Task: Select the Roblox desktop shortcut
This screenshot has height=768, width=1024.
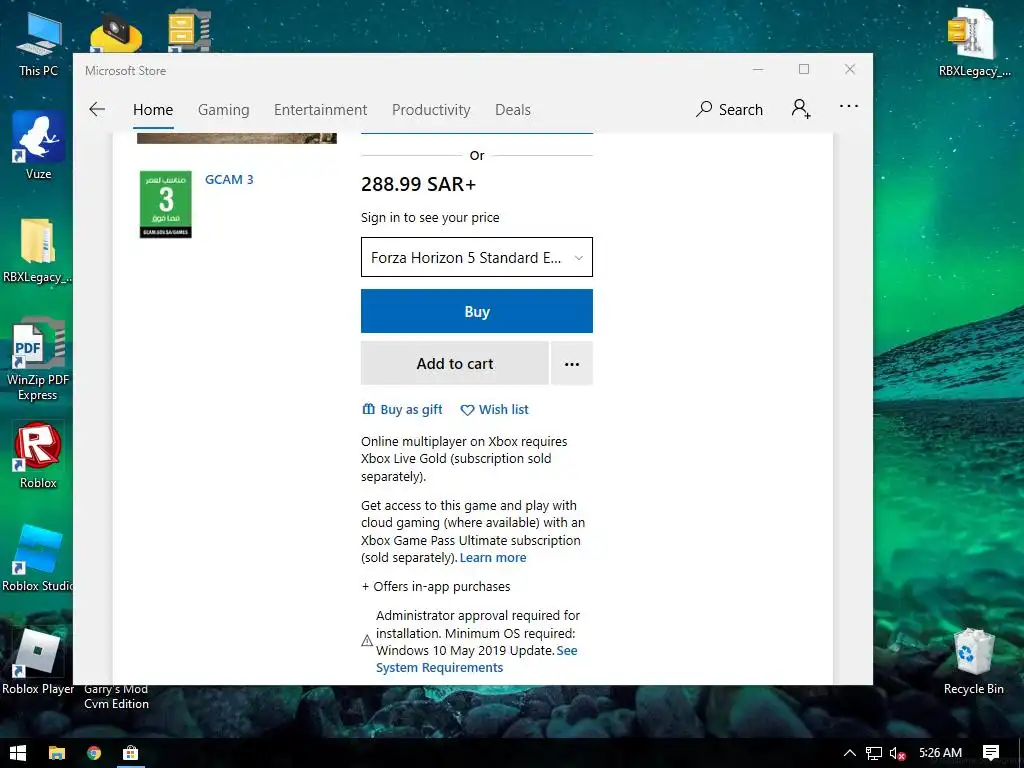Action: pos(38,455)
